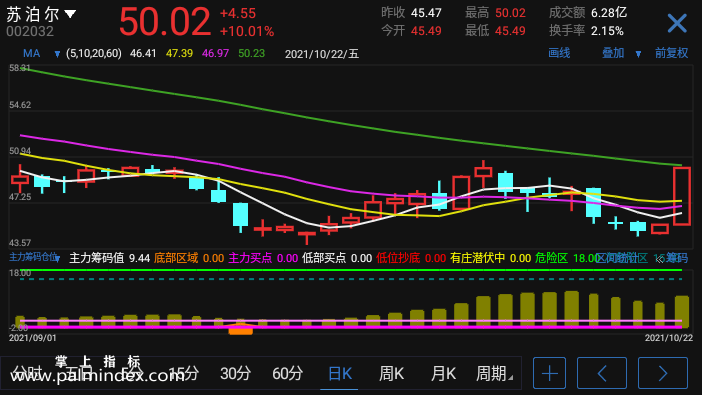Switch to the 日K daily chart tab
Viewport: 702px width, 395px height.
click(x=340, y=373)
